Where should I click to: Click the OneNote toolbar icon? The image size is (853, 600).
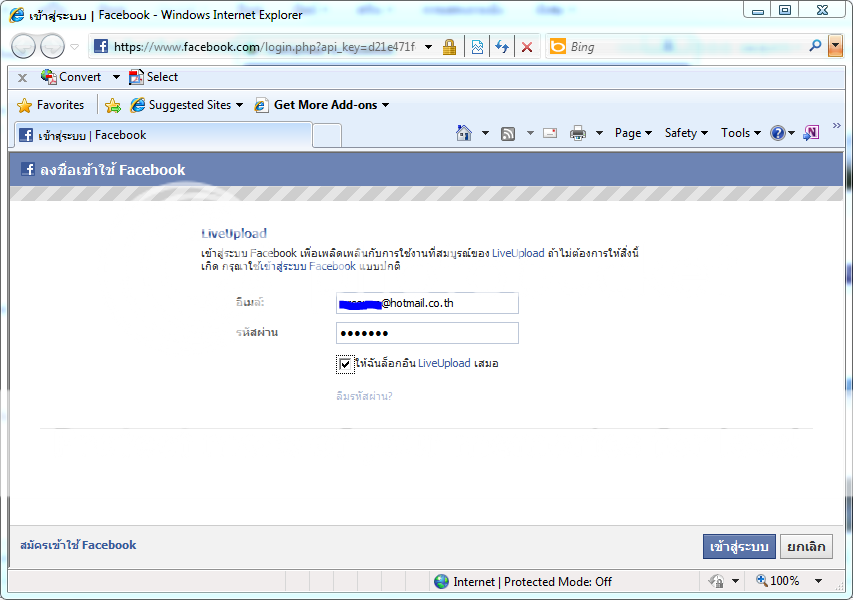pos(811,133)
